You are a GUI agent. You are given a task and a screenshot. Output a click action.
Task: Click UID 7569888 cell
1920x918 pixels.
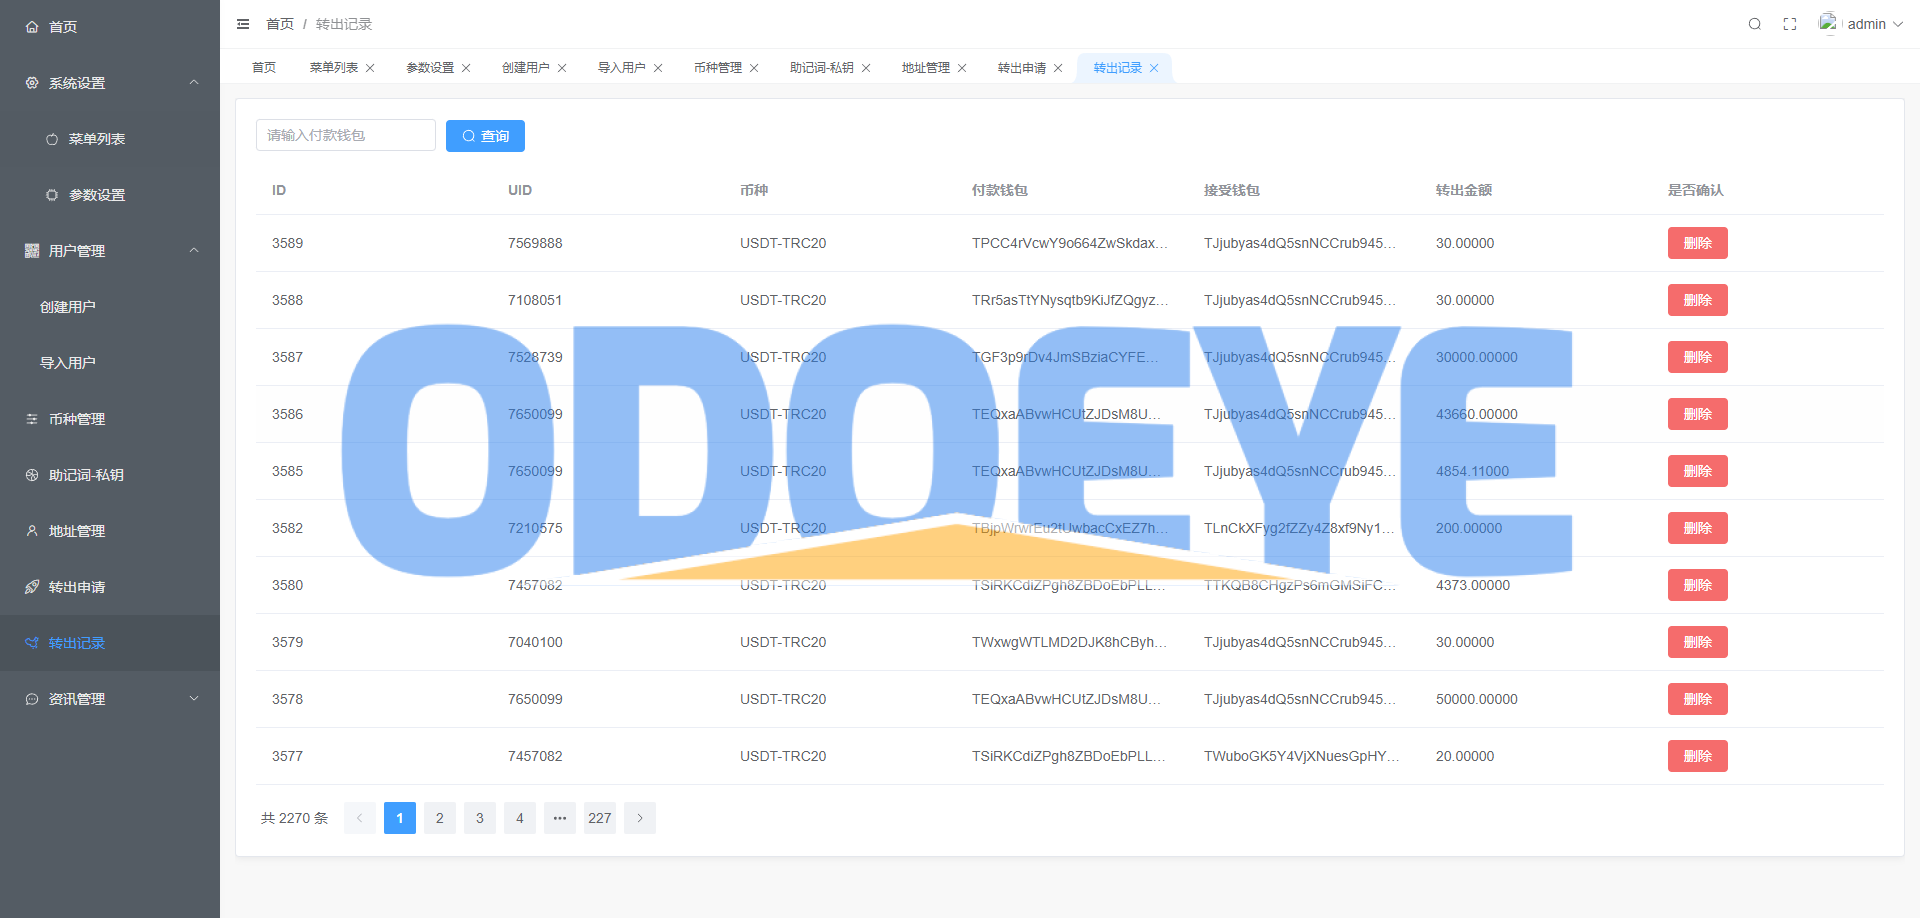(x=535, y=243)
